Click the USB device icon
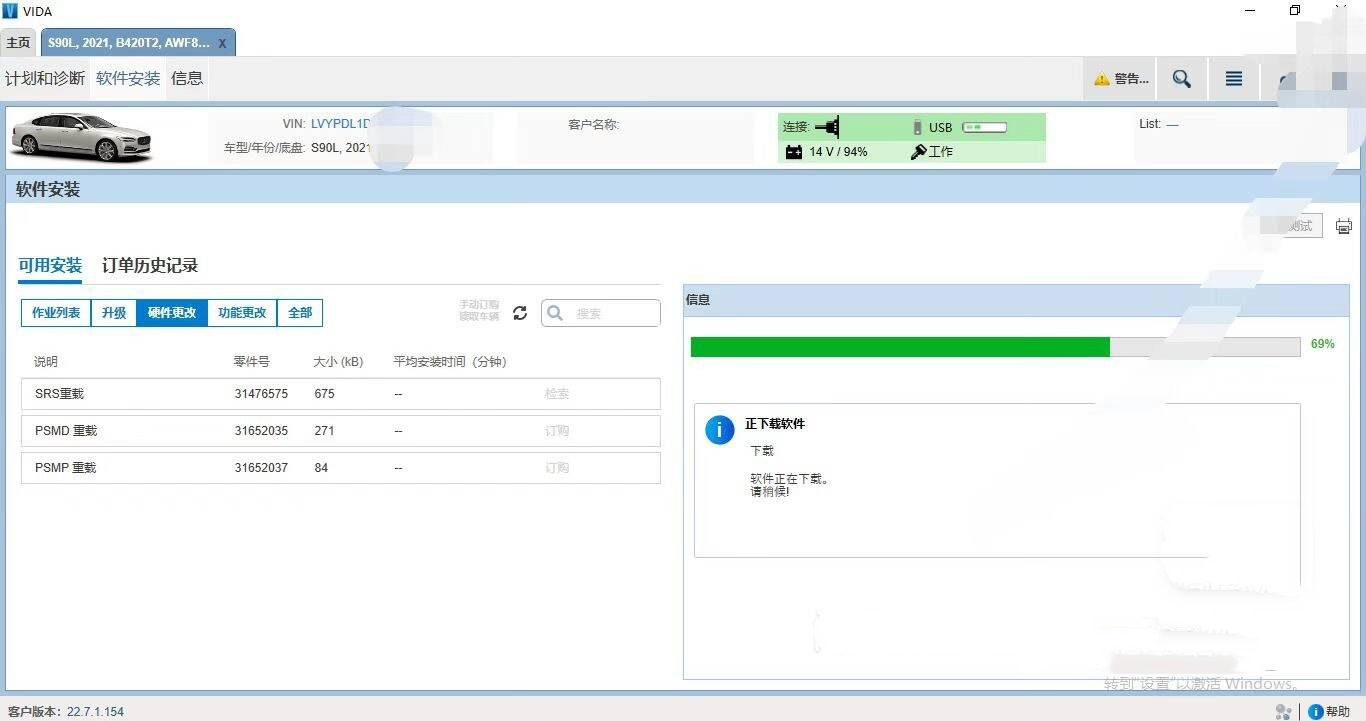The image size is (1366, 721). (918, 127)
